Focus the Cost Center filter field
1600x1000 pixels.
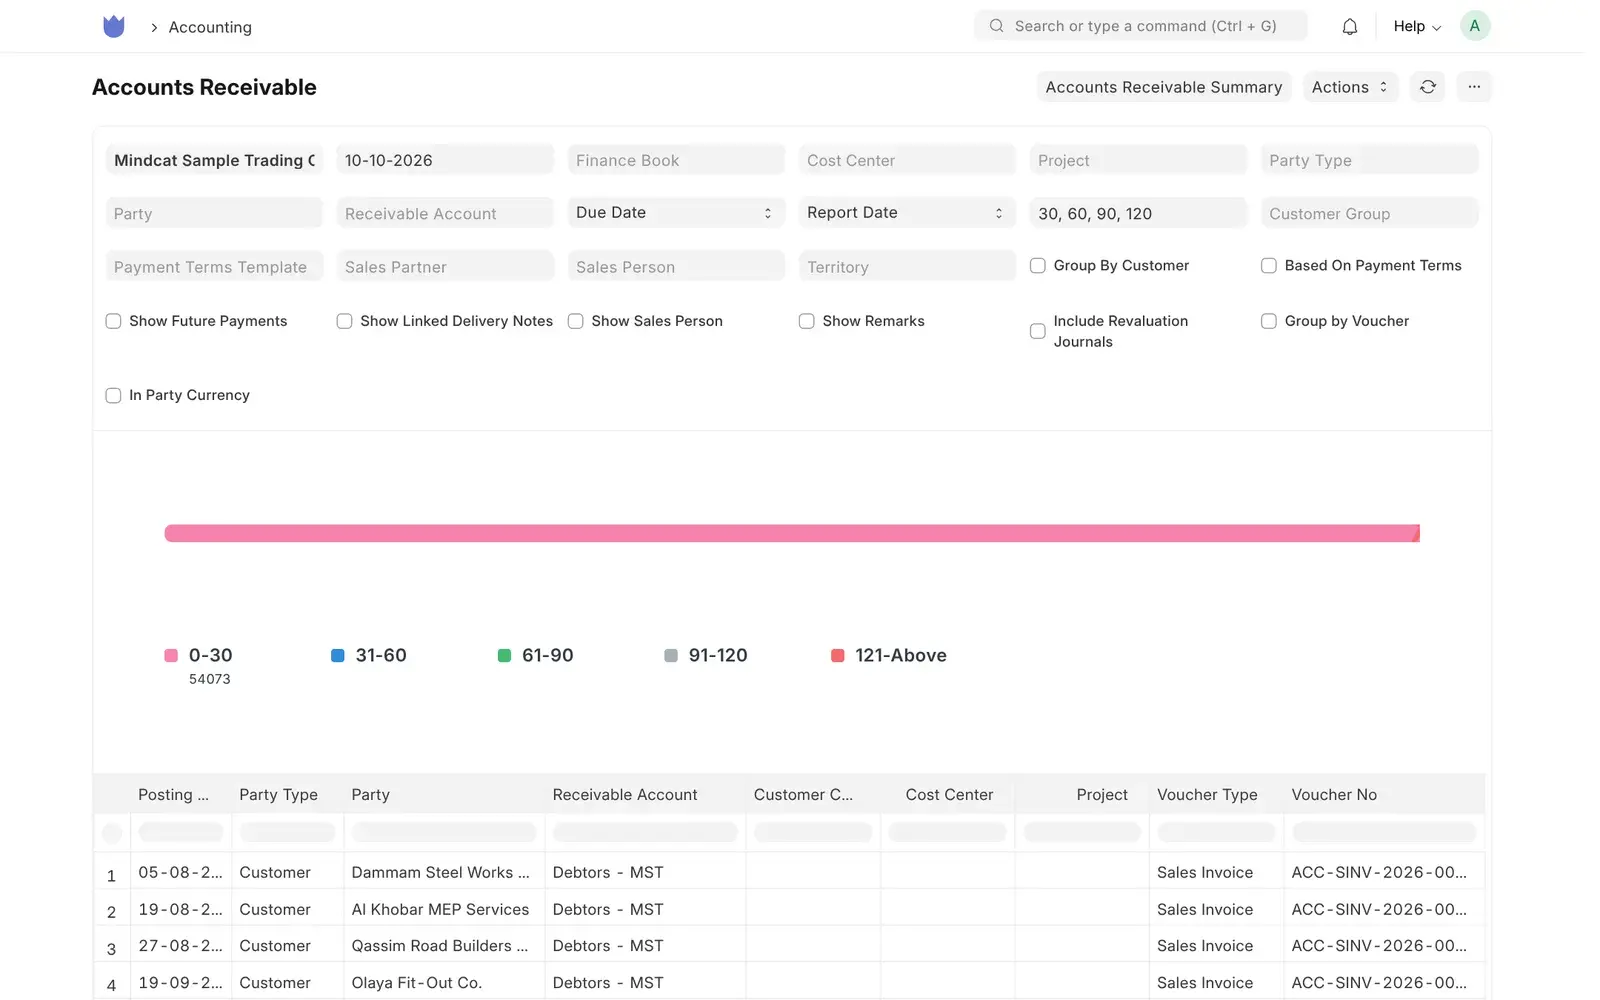[x=907, y=160]
